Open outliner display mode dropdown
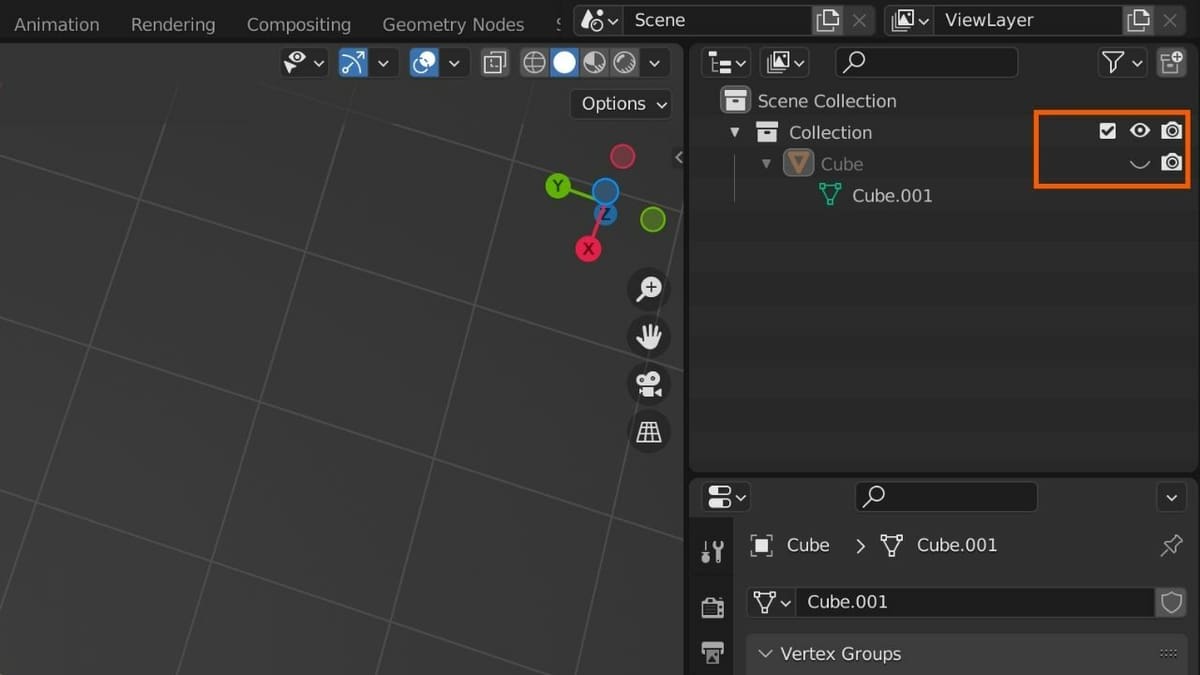This screenshot has width=1200, height=675. coord(784,63)
